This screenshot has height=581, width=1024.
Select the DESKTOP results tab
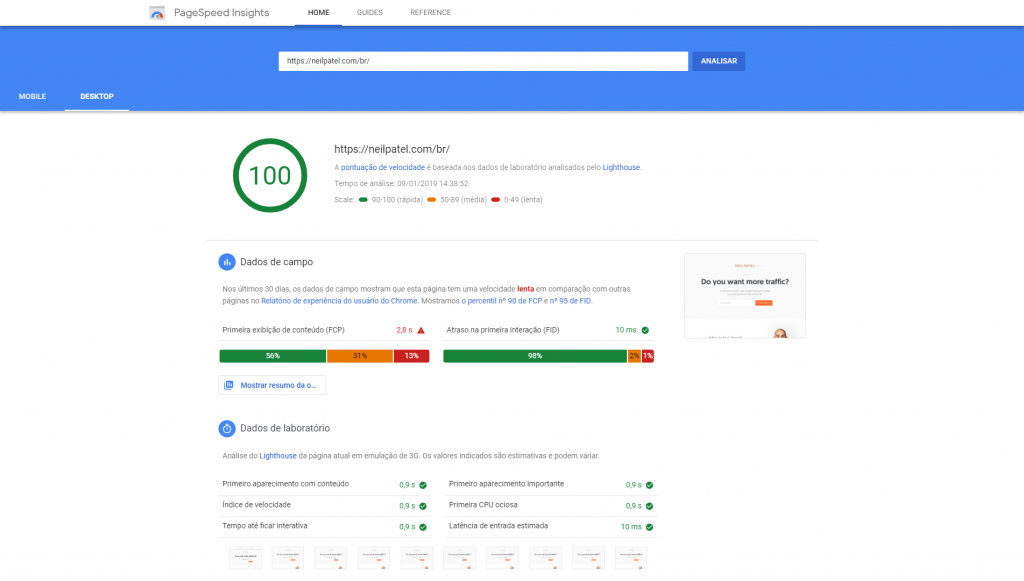point(97,97)
